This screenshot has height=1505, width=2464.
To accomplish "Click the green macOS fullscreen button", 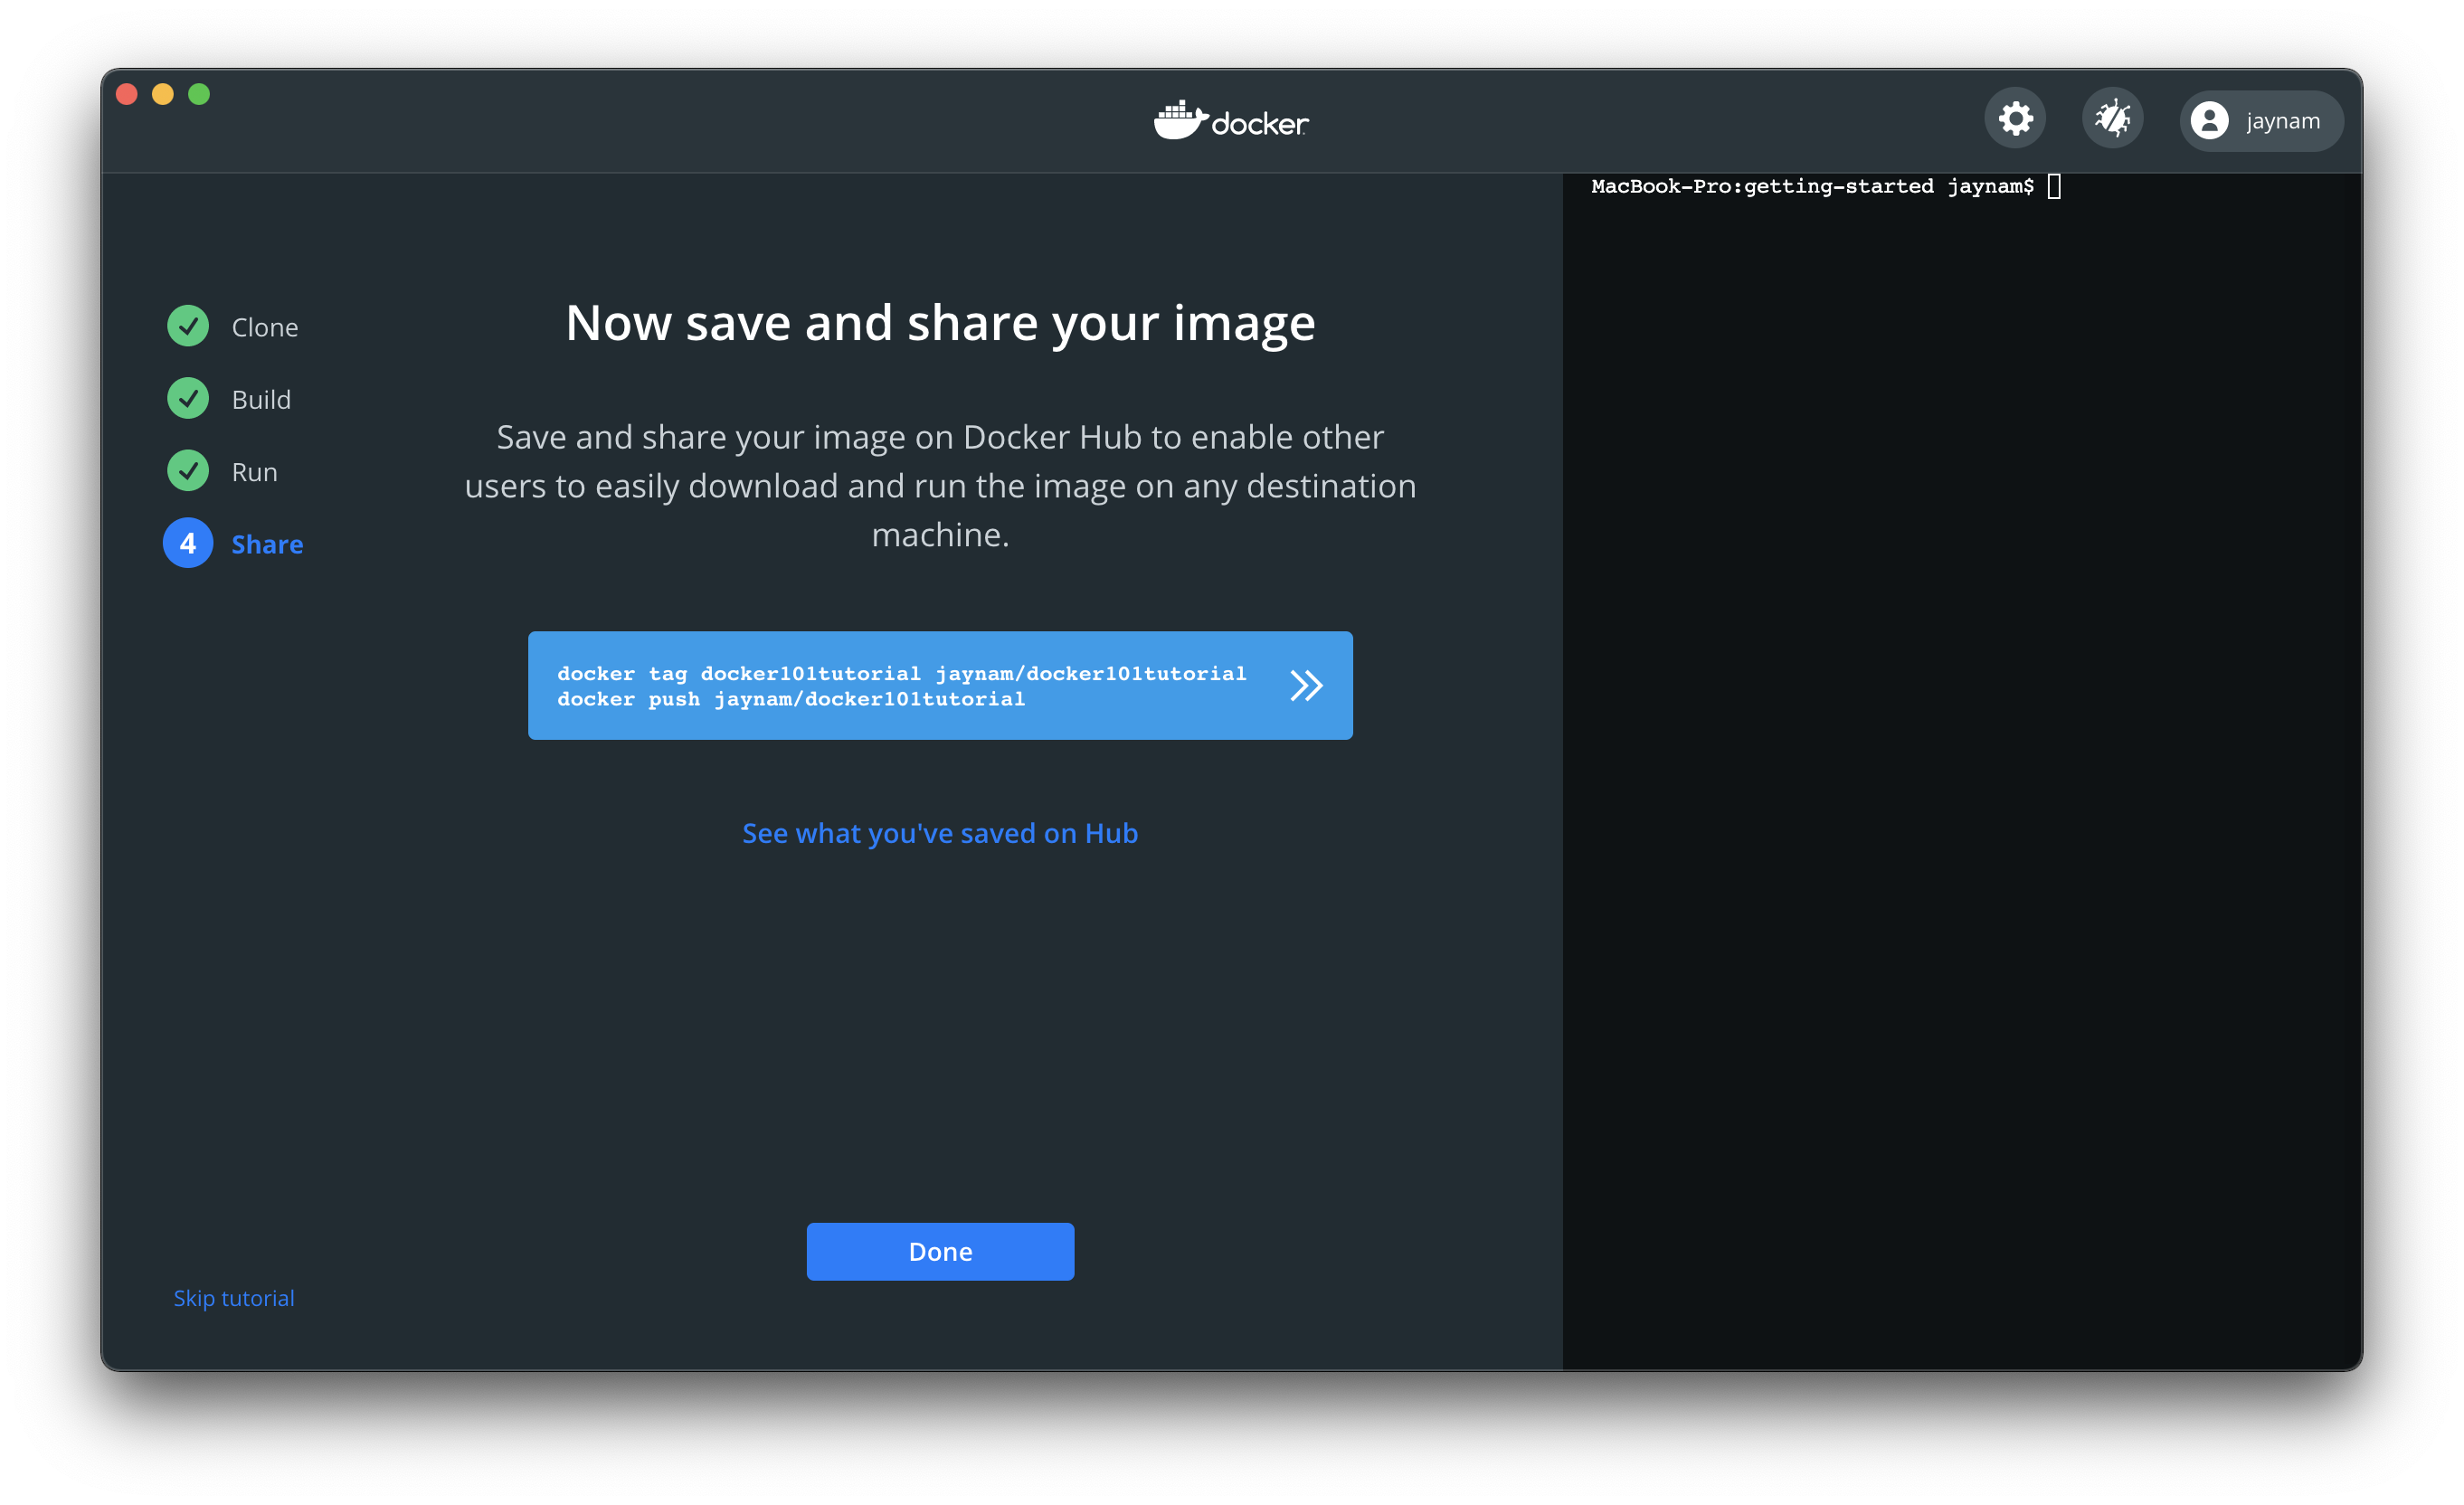I will [199, 94].
